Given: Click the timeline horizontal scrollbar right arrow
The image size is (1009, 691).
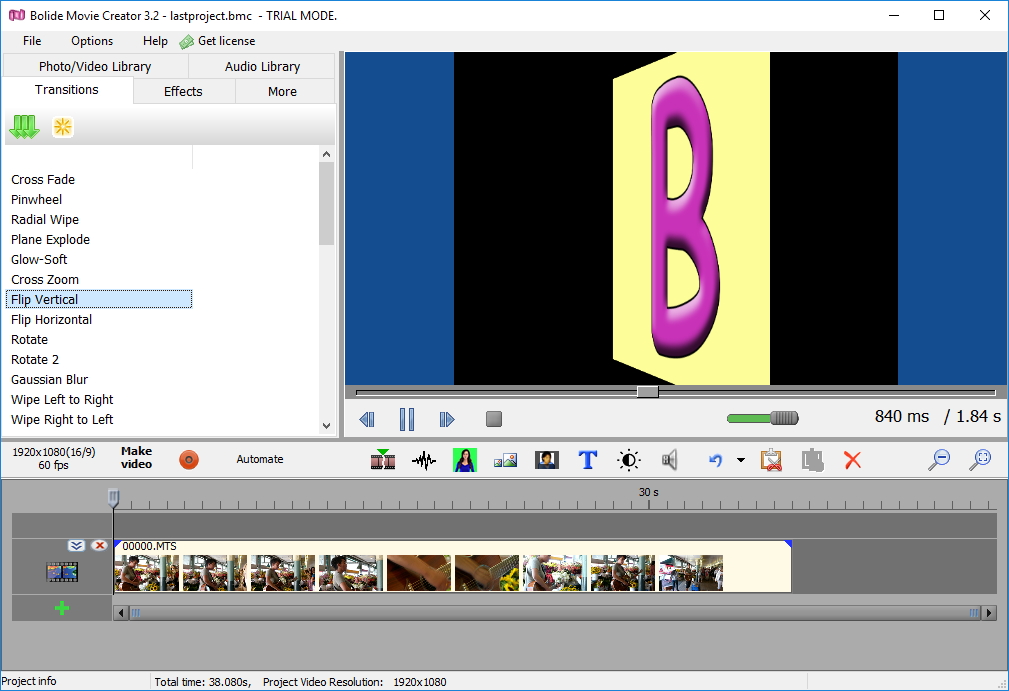Looking at the screenshot, I should click(x=989, y=613).
